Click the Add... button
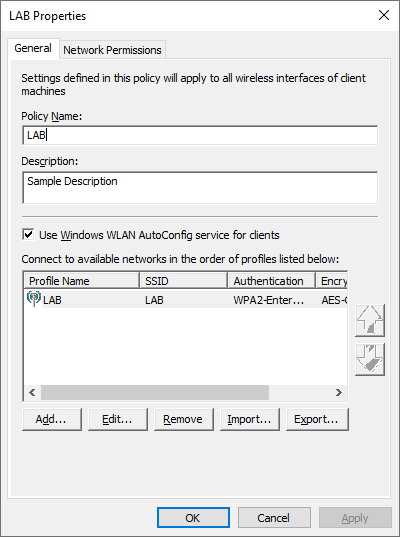The height and width of the screenshot is (537, 400). click(x=52, y=419)
